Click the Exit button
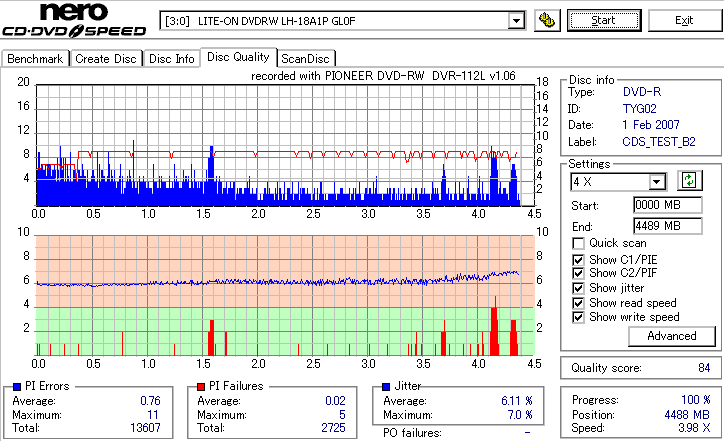 coord(684,21)
